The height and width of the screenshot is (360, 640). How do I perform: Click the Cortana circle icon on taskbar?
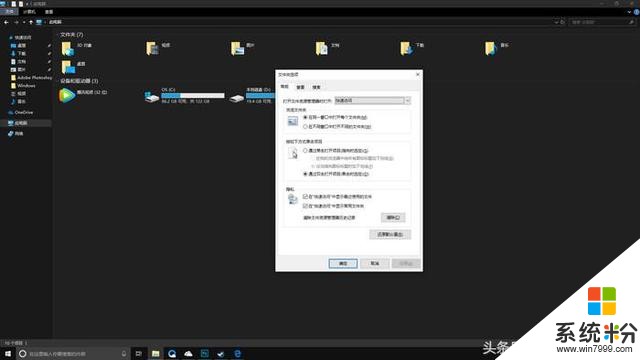point(23,353)
